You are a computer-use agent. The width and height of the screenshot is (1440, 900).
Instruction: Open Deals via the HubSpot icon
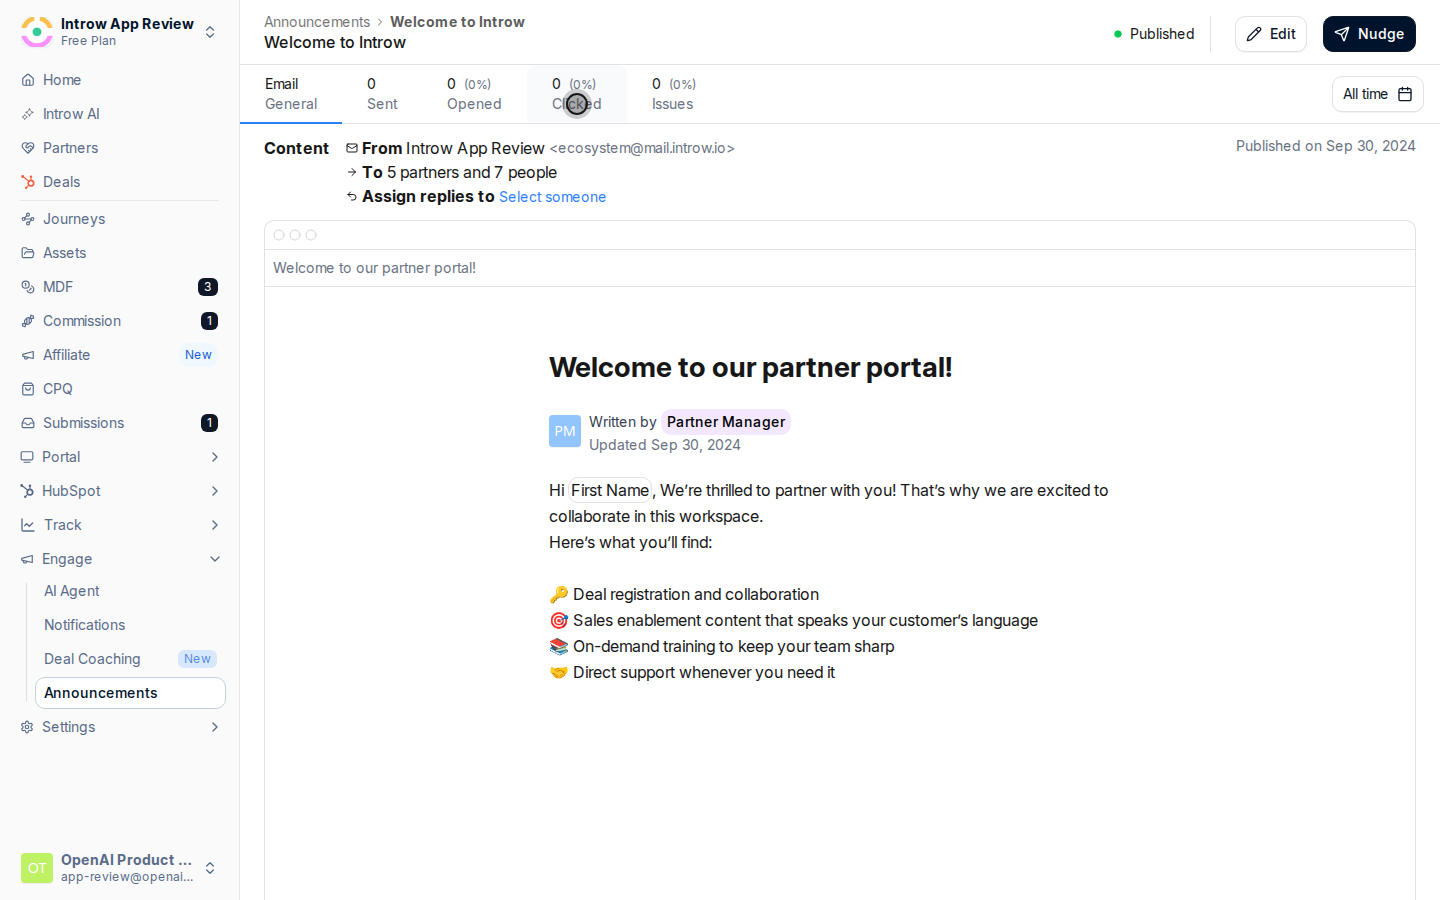[28, 182]
